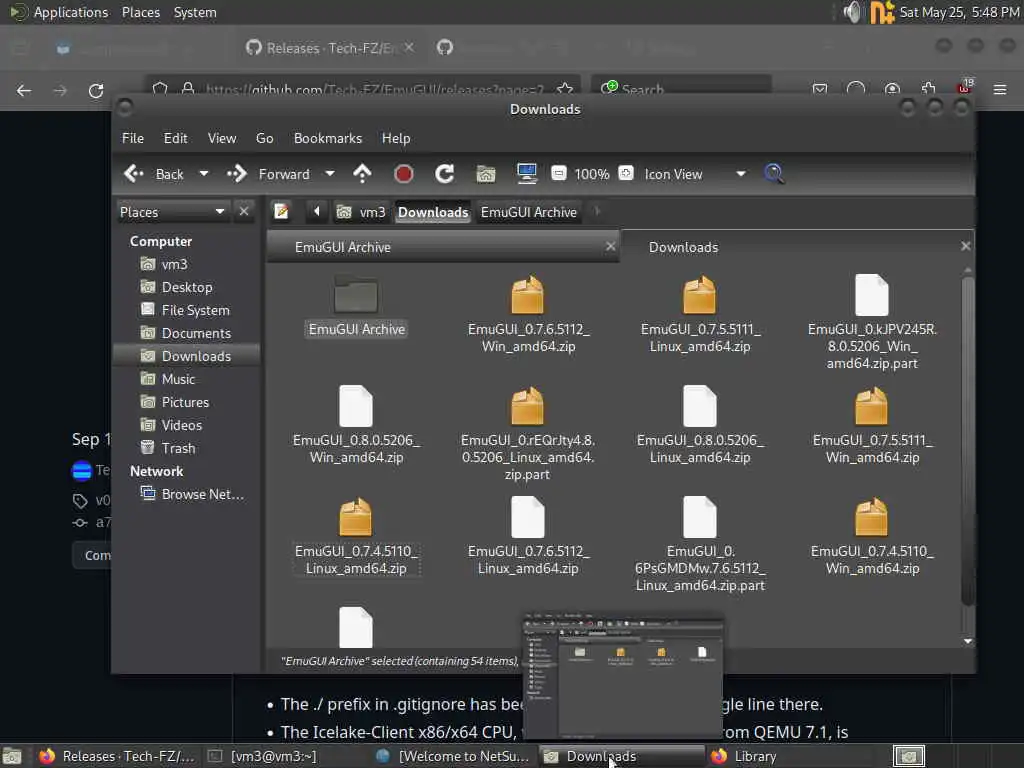The image size is (1024, 768).
Task: Go up to parent folder icon
Action: [x=362, y=174]
